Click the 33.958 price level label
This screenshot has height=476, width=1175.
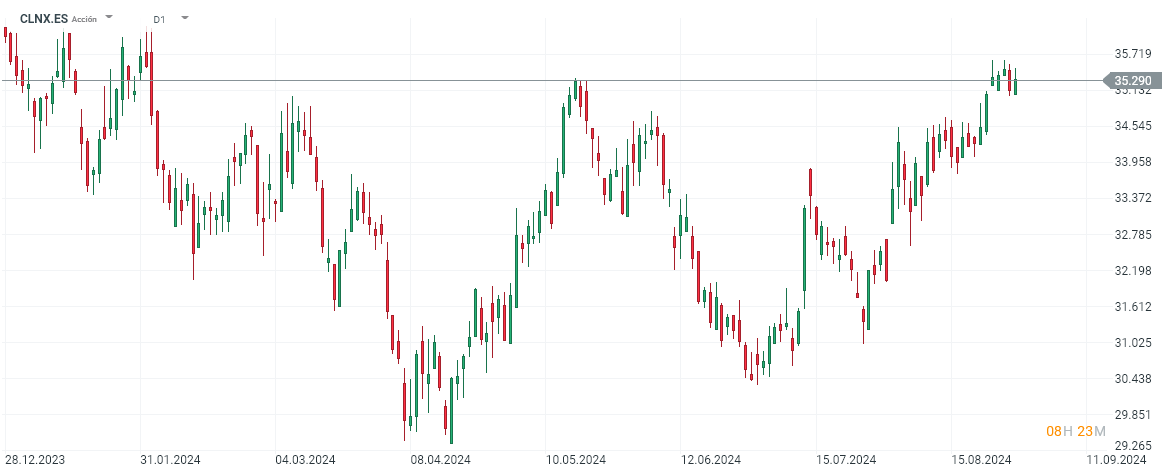1132,162
